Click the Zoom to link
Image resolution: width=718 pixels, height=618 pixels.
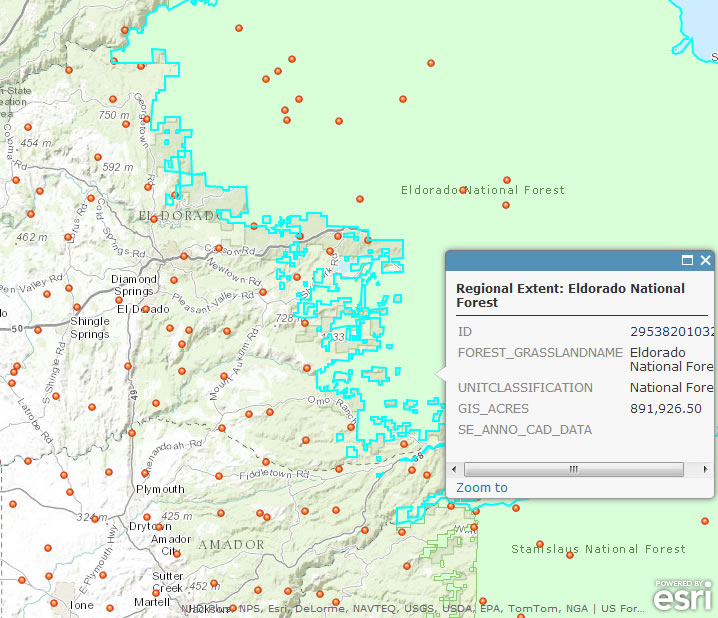482,488
